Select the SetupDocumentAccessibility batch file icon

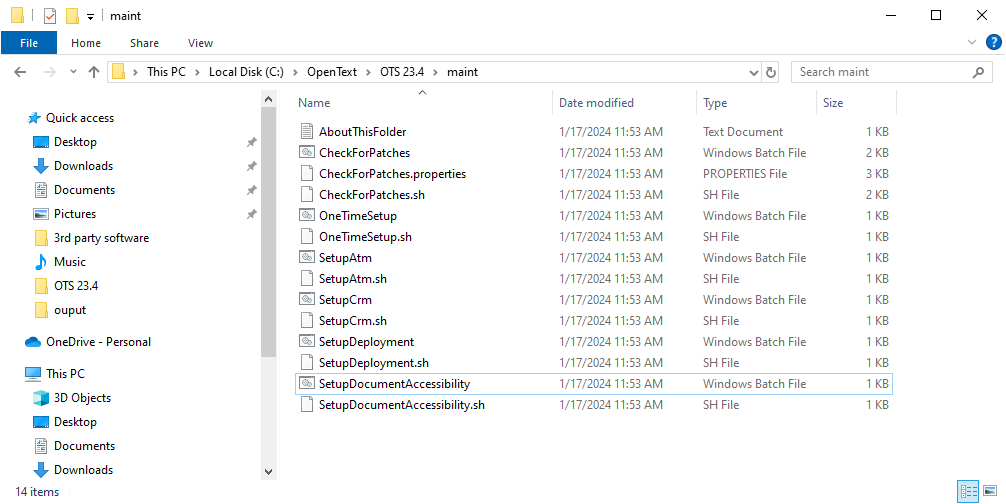[307, 383]
